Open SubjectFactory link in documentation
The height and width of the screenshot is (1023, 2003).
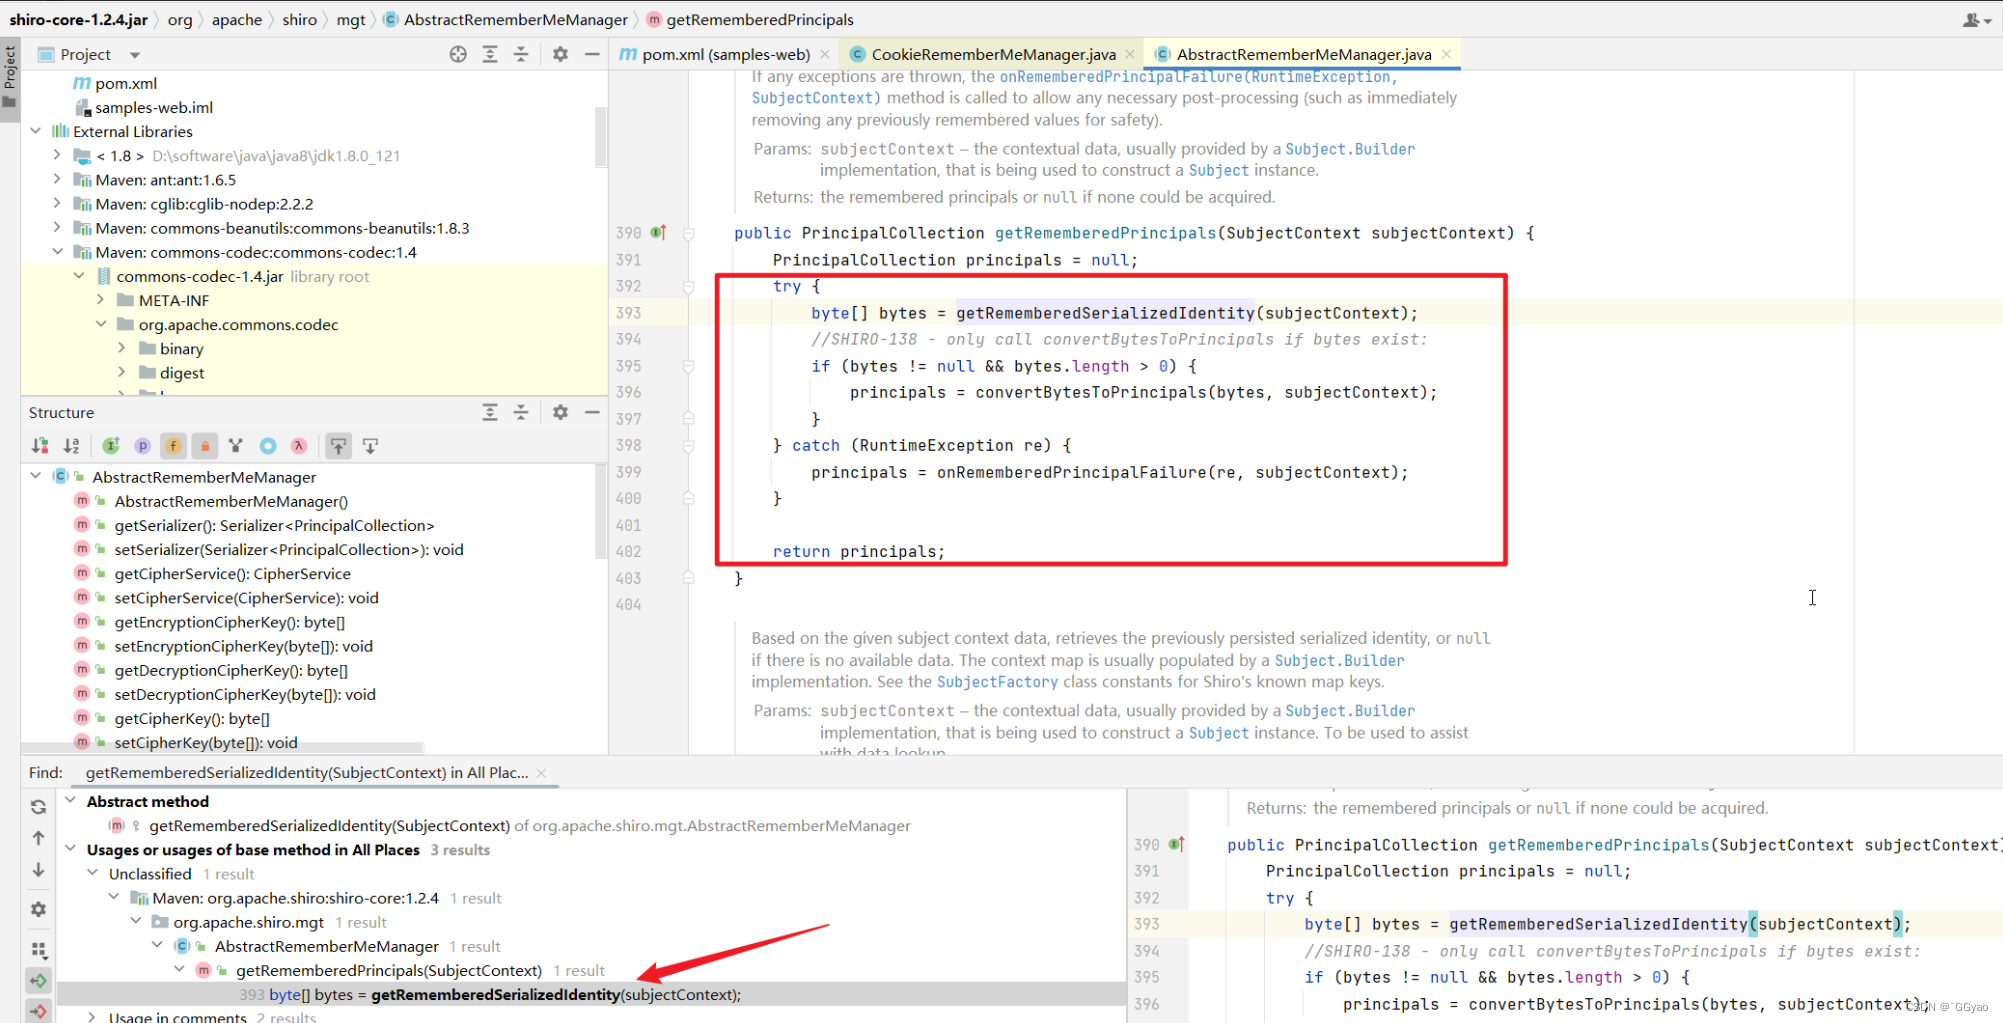997,682
